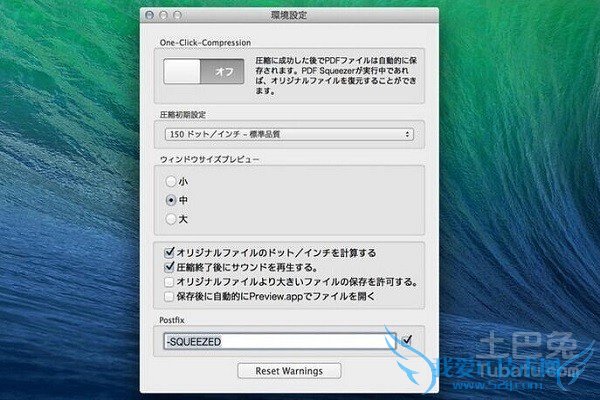Uncheck オリジナルファイルのドット/インチを計算する checkbox

coord(169,253)
